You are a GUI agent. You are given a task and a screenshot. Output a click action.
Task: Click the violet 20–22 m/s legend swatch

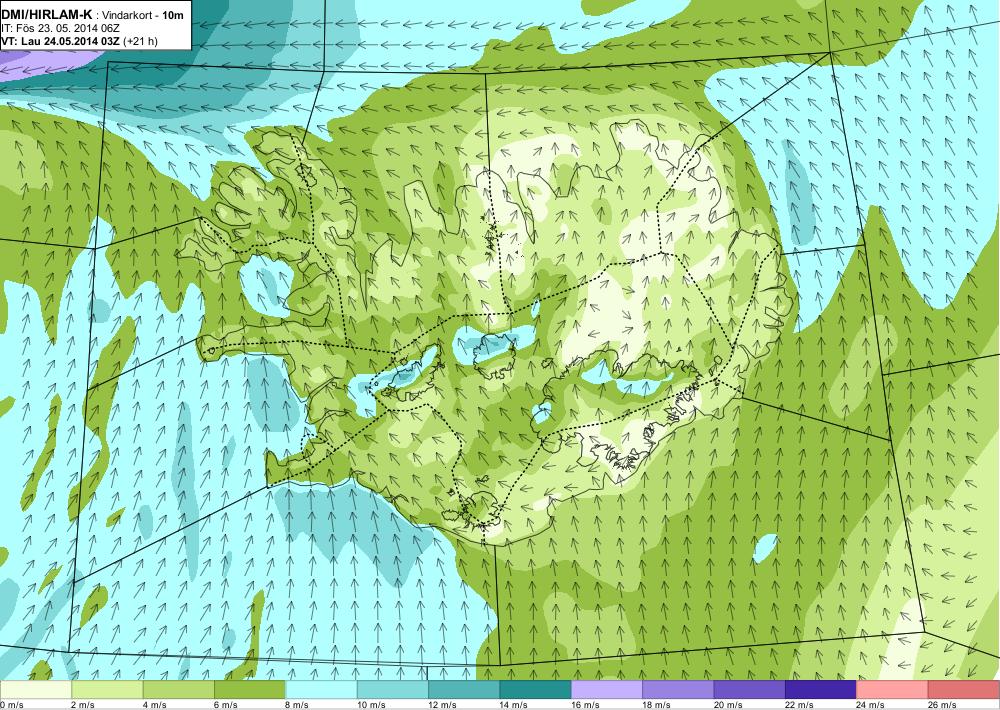(750, 690)
